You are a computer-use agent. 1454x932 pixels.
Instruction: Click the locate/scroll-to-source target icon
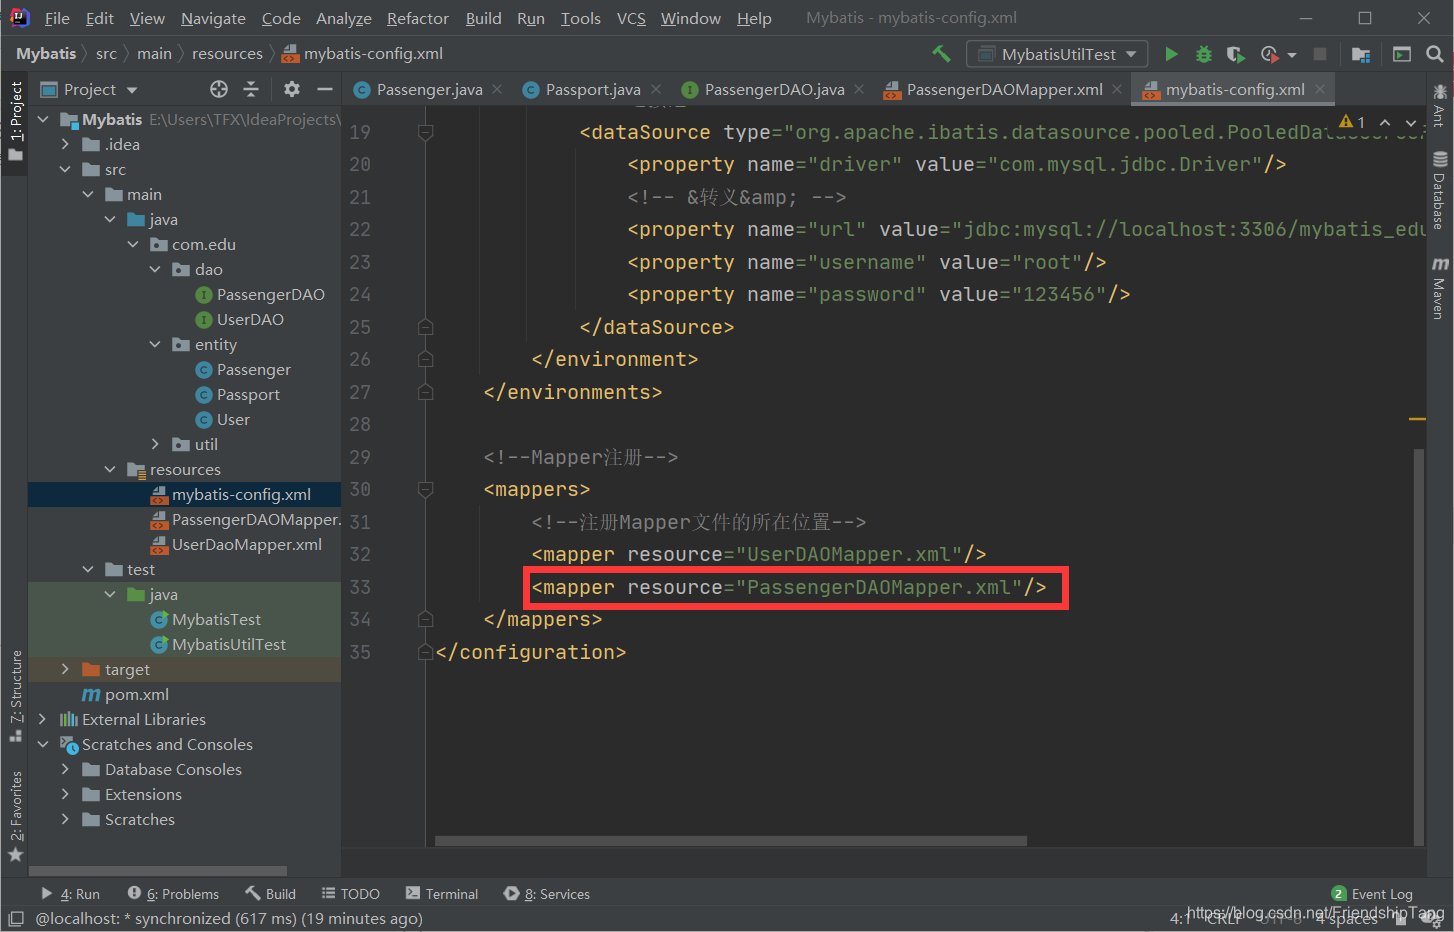coord(219,89)
